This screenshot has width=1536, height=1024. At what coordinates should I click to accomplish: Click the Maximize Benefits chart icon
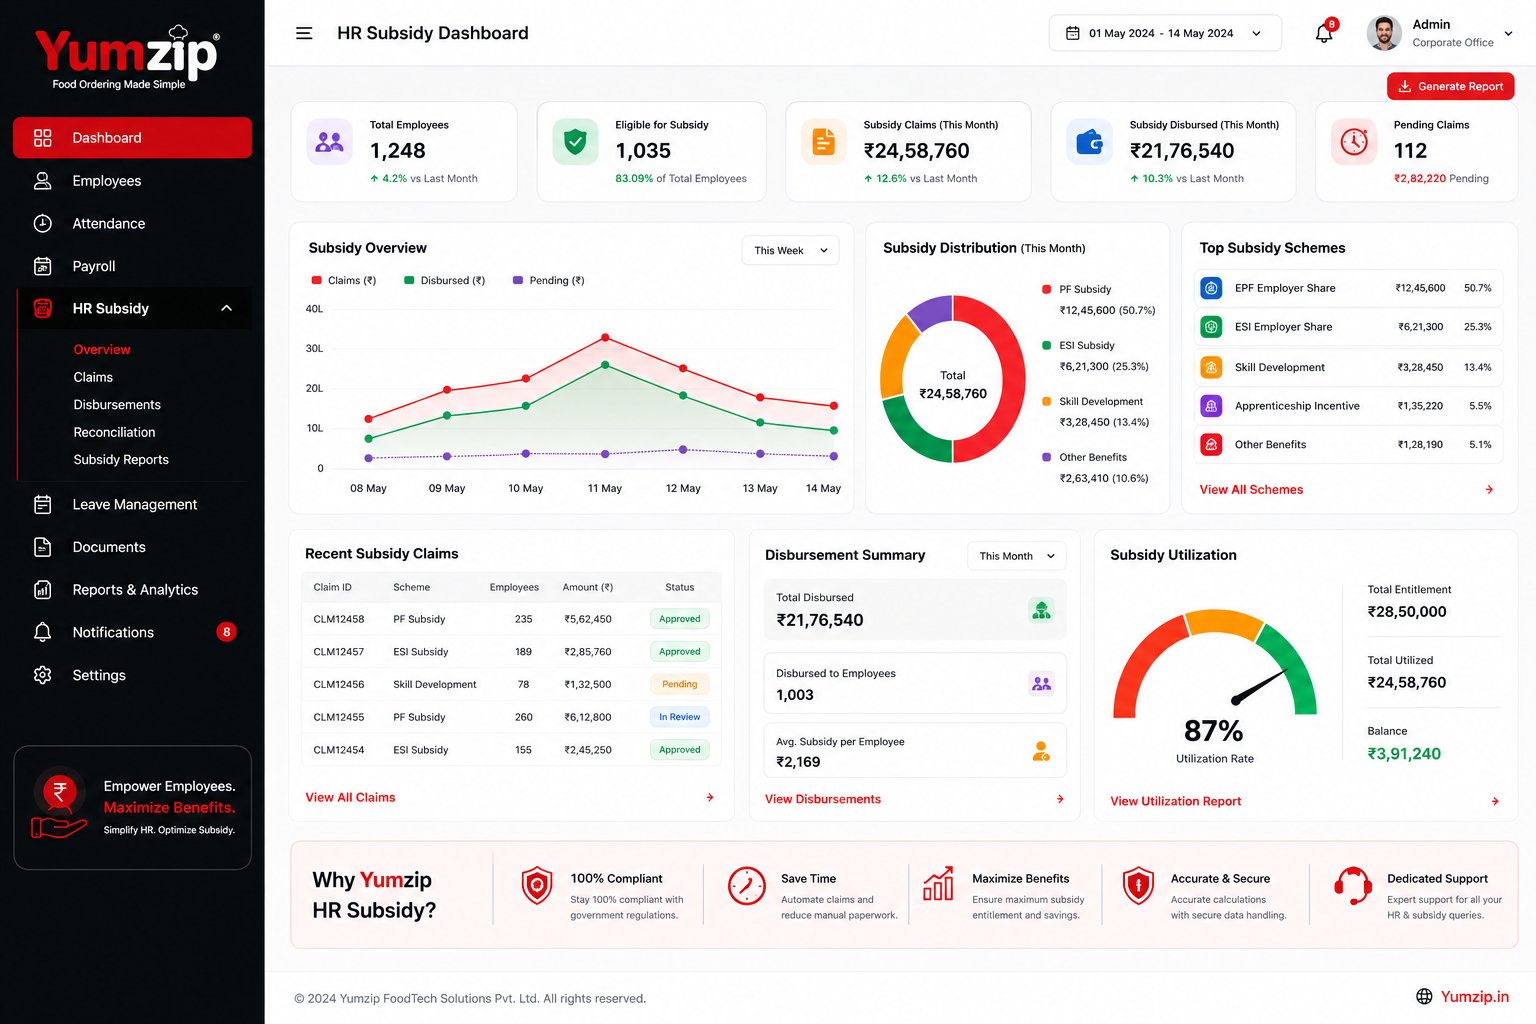click(x=938, y=884)
